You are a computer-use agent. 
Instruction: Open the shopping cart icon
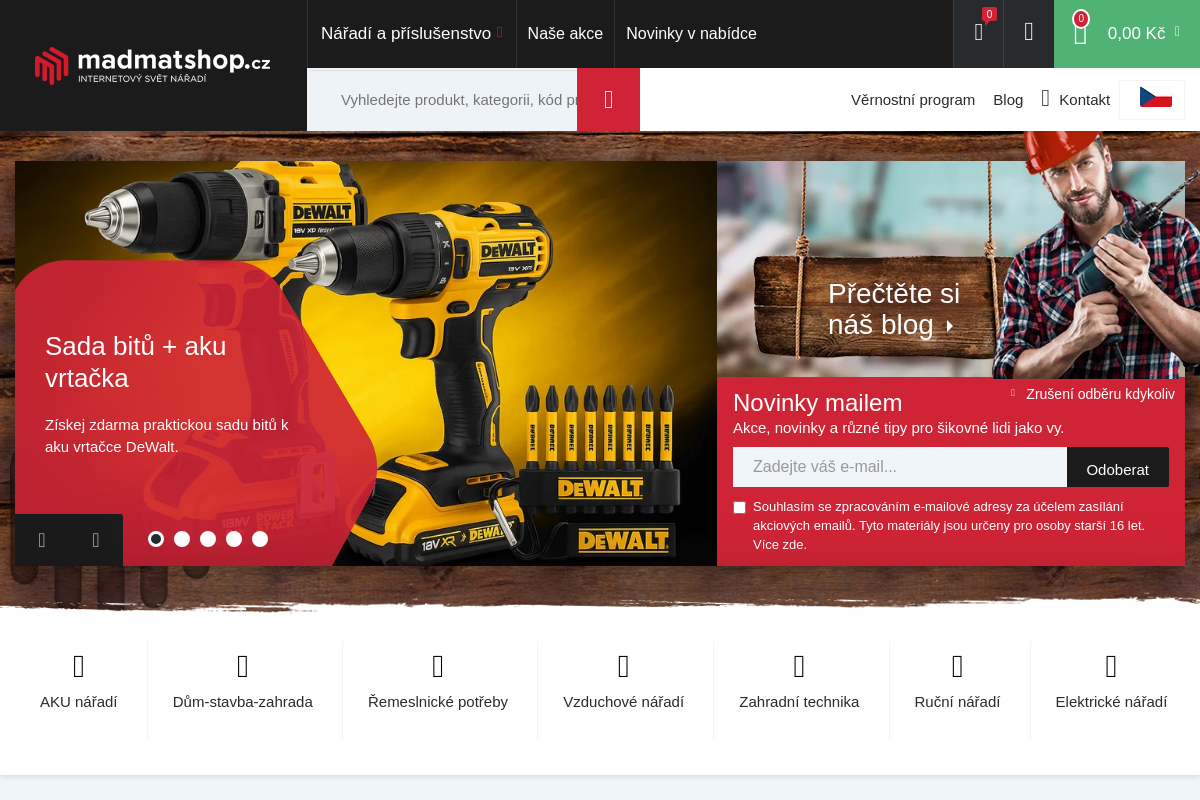point(1080,33)
